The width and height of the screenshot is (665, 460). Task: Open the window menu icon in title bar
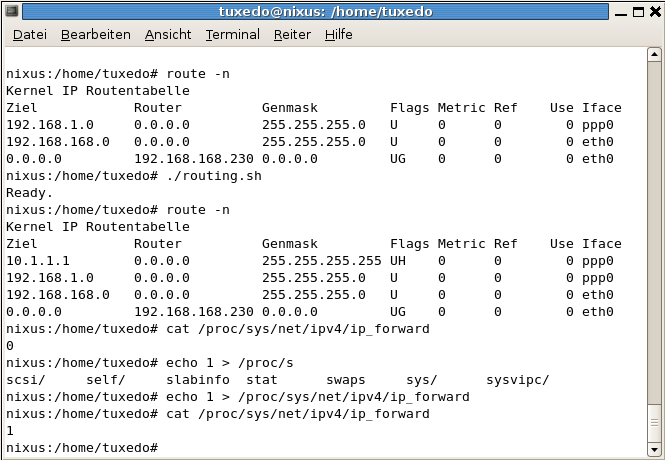[12, 11]
